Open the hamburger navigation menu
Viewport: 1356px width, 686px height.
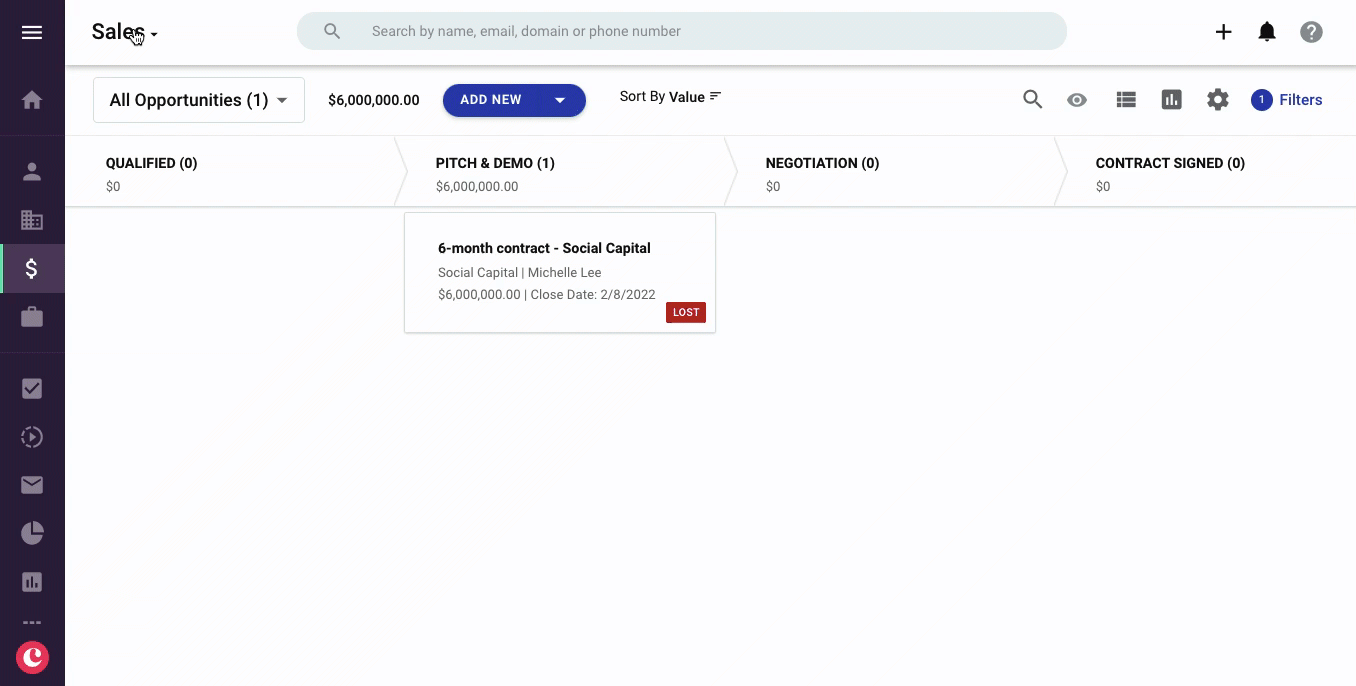(x=32, y=32)
